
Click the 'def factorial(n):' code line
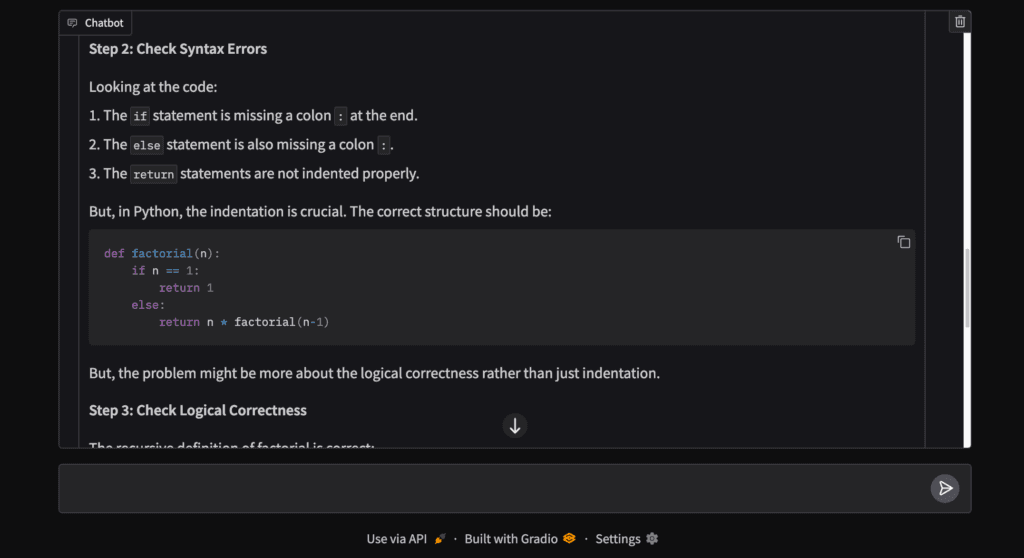pyautogui.click(x=162, y=254)
